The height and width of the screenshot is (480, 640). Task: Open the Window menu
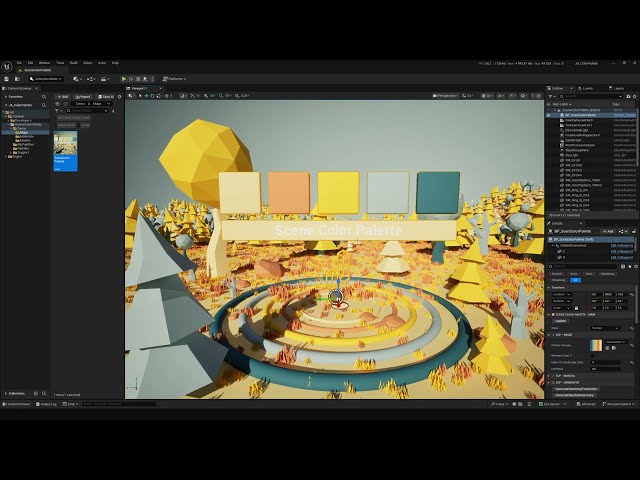coord(44,63)
